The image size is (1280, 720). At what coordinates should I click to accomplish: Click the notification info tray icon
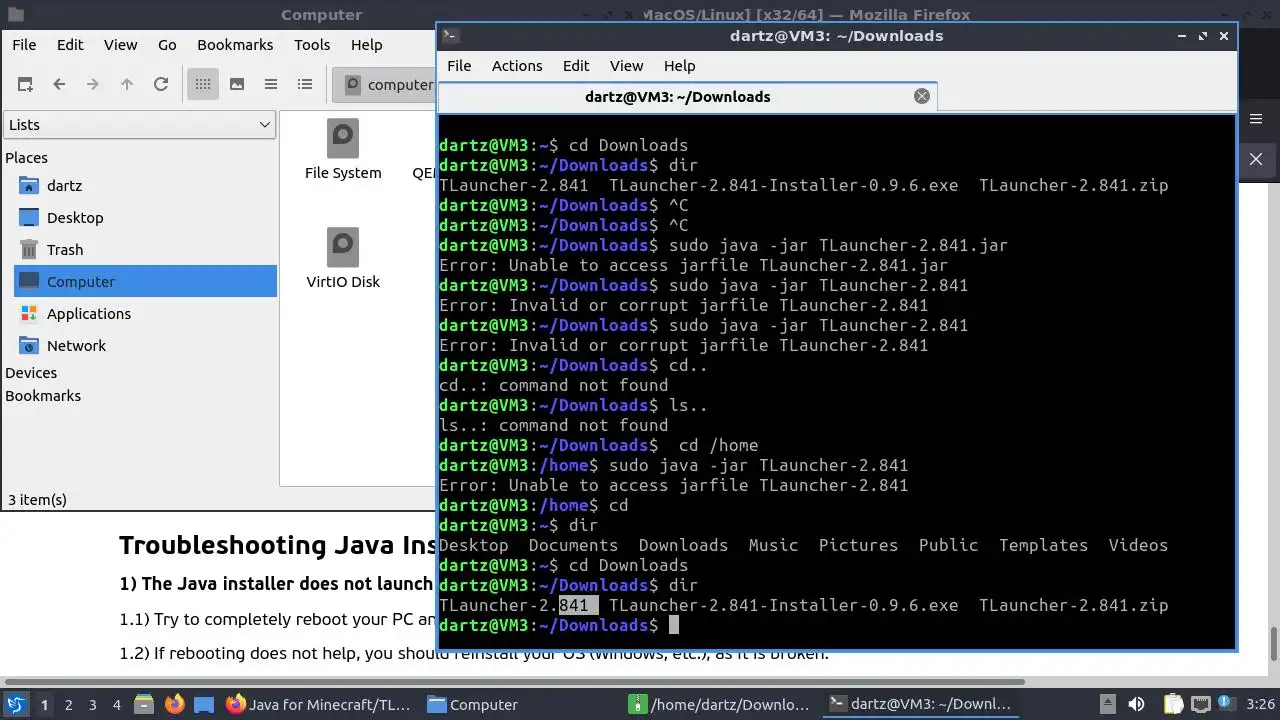[1226, 704]
